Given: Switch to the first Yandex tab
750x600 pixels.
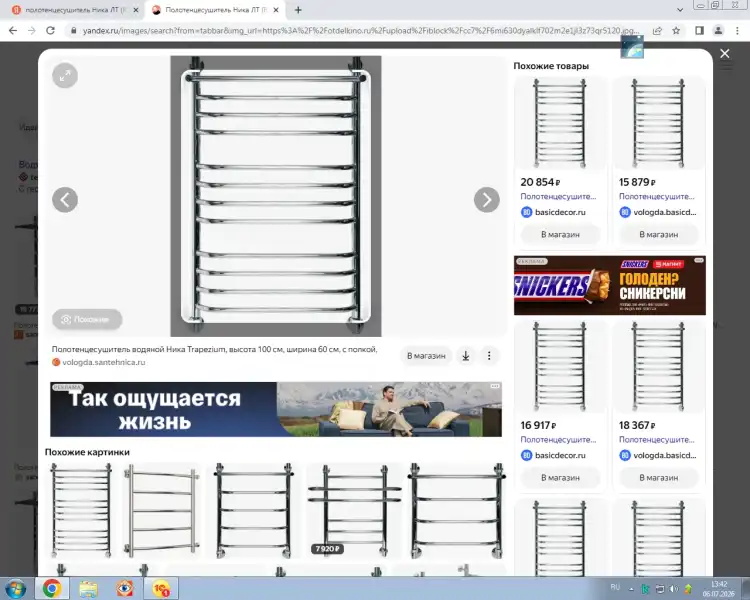Looking at the screenshot, I should click(76, 10).
